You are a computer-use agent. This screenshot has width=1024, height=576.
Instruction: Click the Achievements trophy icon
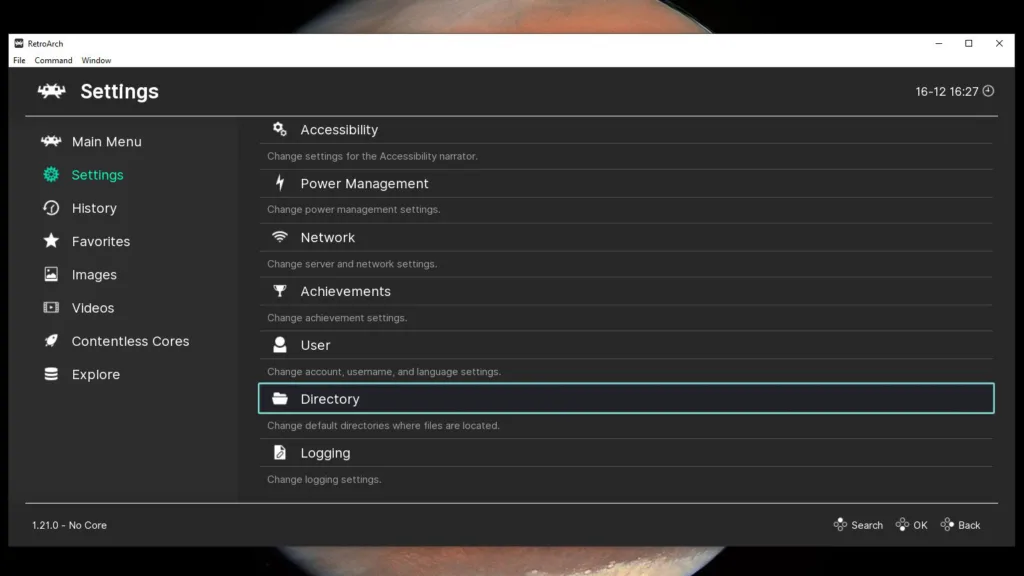[278, 291]
